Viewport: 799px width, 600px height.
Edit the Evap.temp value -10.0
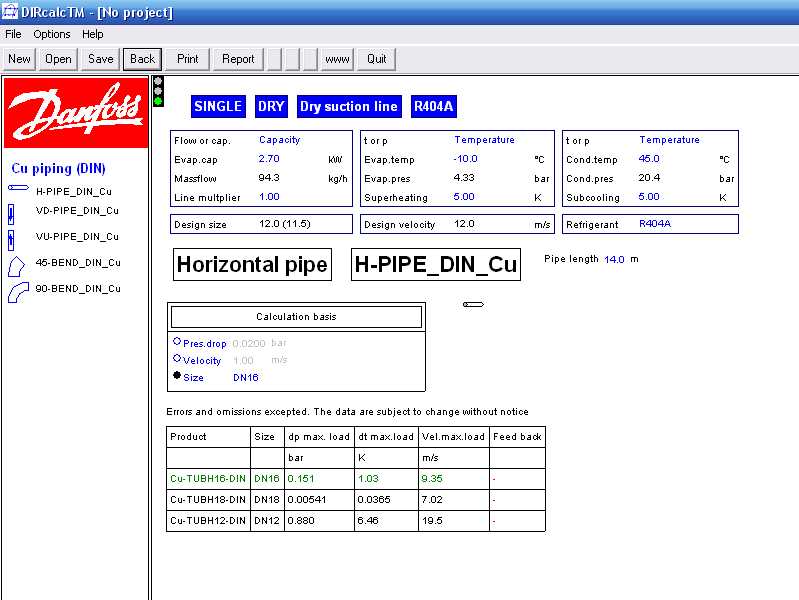pos(465,159)
